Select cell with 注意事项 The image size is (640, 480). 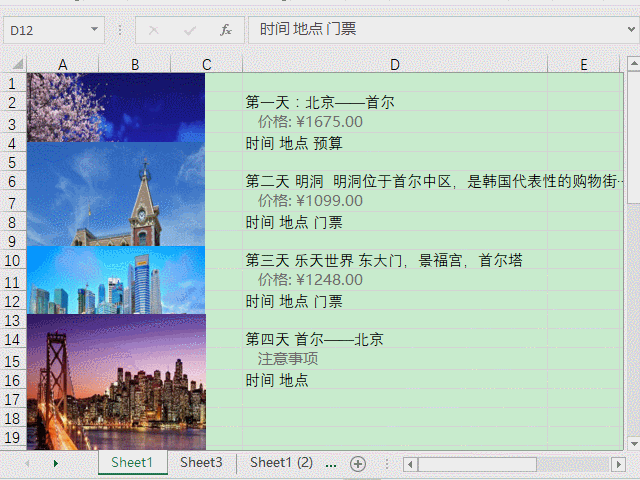[395, 359]
